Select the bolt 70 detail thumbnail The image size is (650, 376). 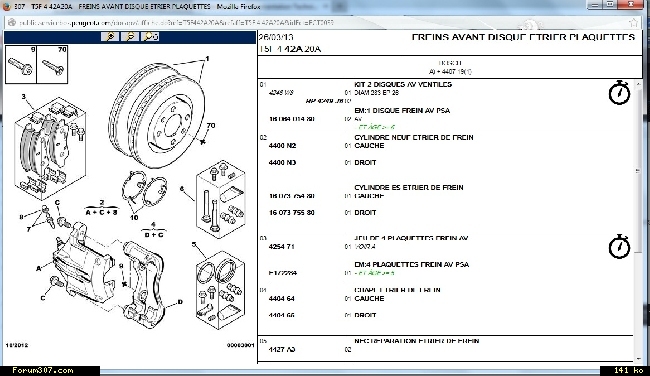pyautogui.click(x=52, y=64)
